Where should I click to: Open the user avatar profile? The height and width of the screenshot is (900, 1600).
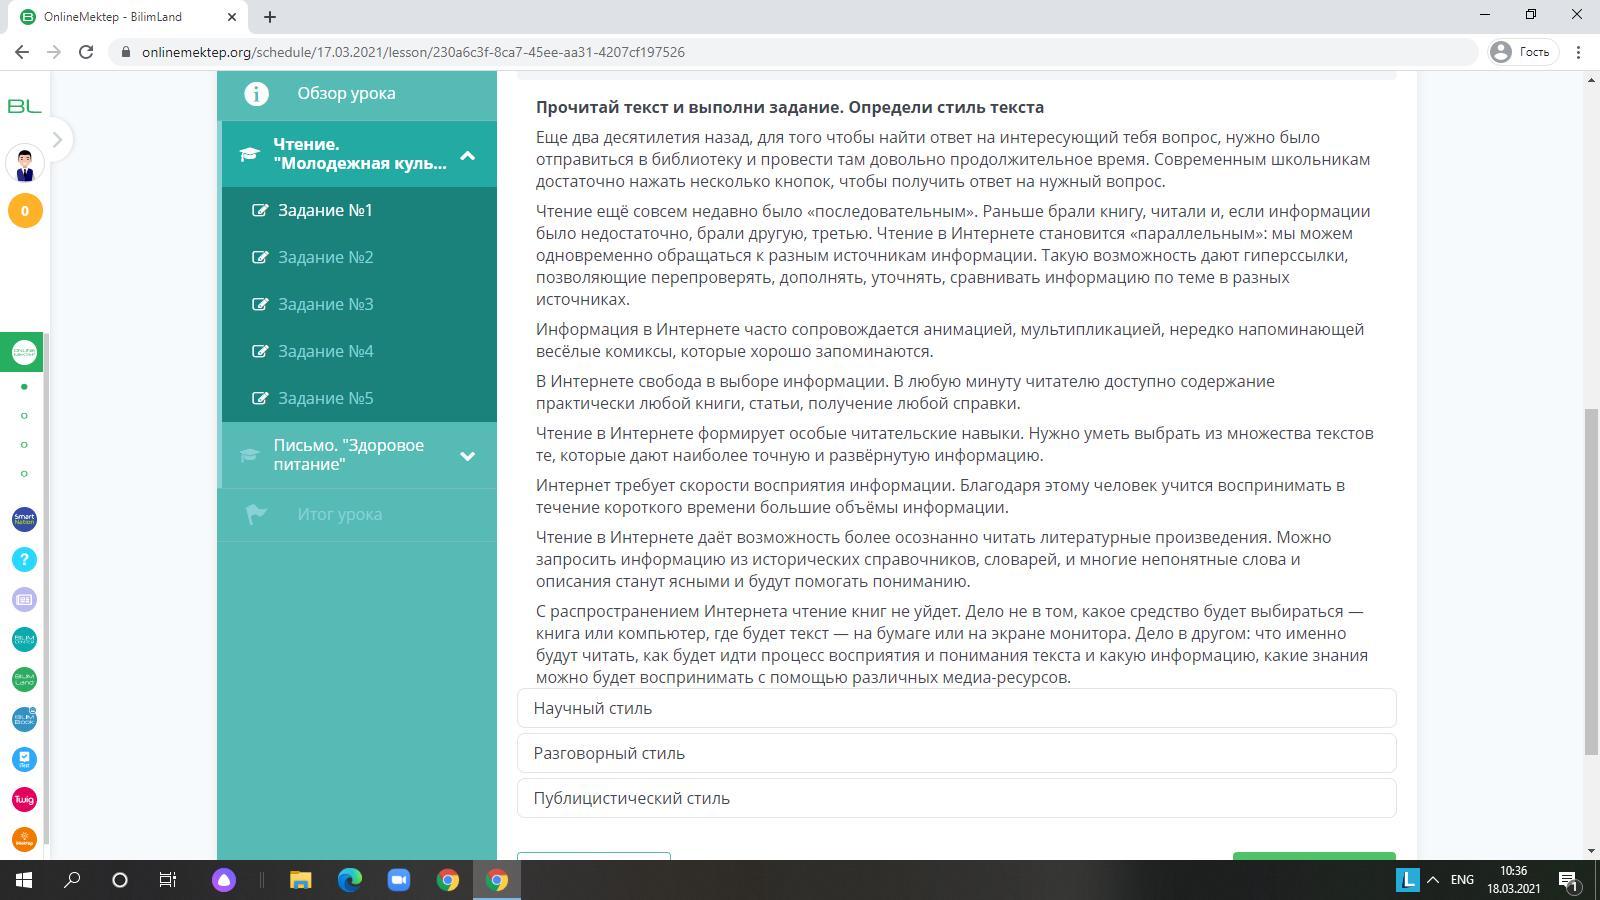(25, 163)
